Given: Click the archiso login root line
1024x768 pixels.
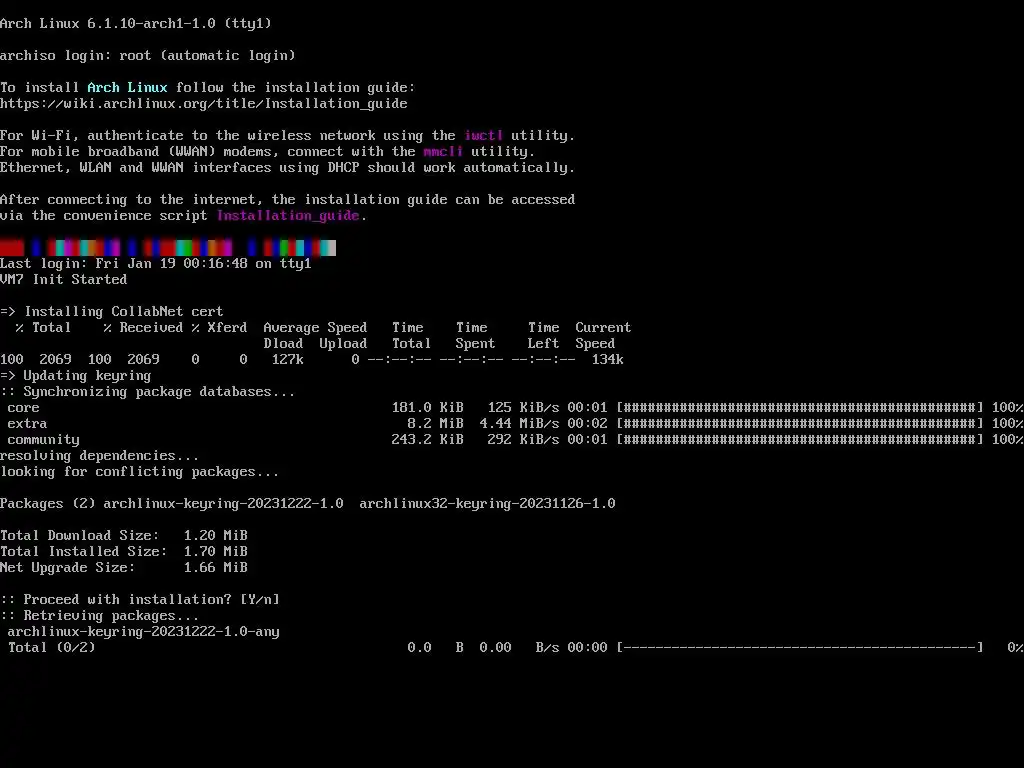Looking at the screenshot, I should tap(148, 56).
